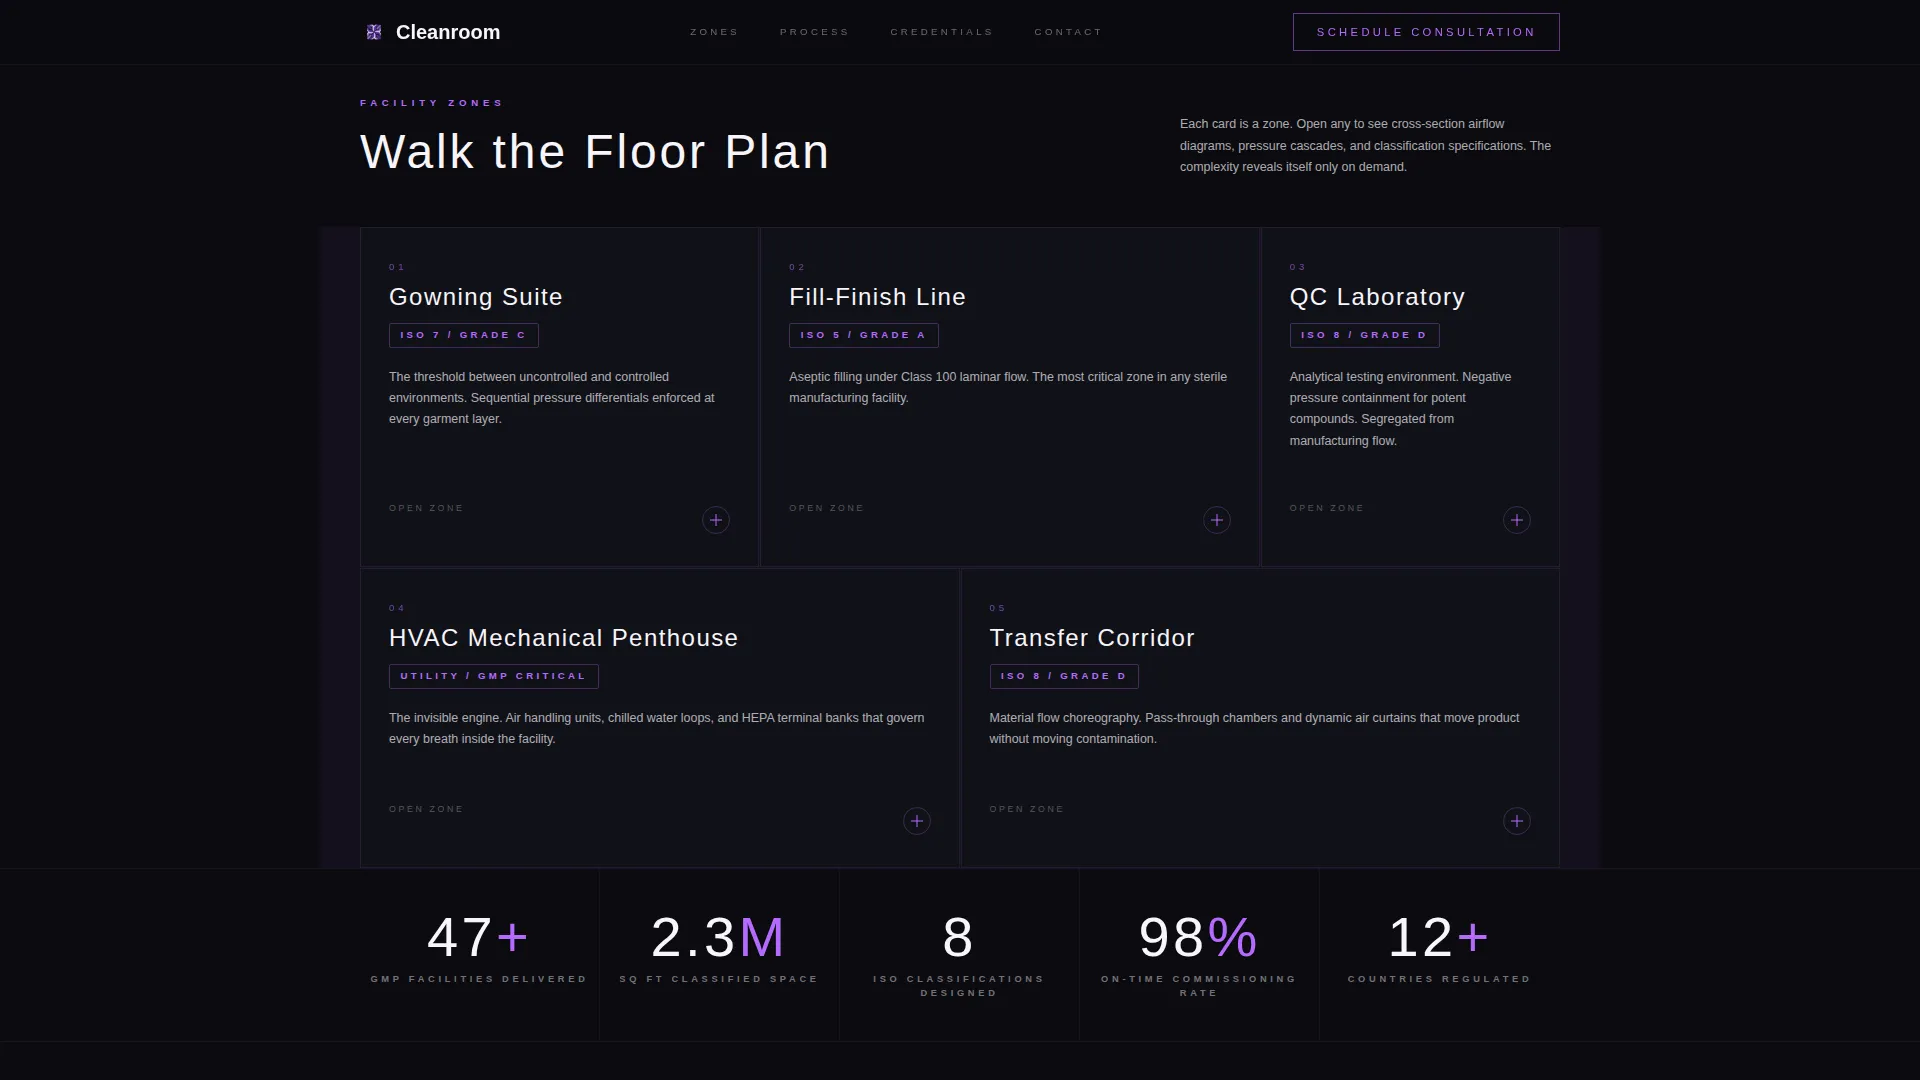Click the Walk the Floor Plan heading
The image size is (1920, 1080).
click(x=595, y=152)
